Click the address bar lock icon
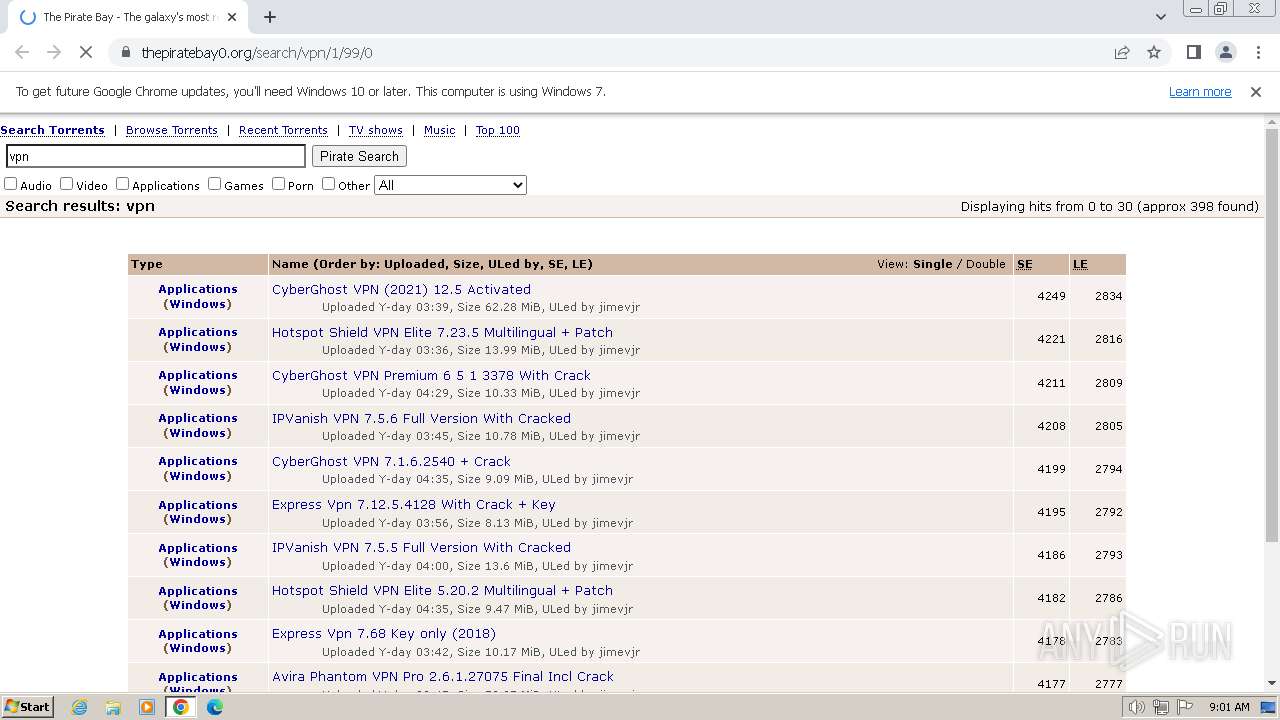1280x720 pixels. click(x=125, y=52)
